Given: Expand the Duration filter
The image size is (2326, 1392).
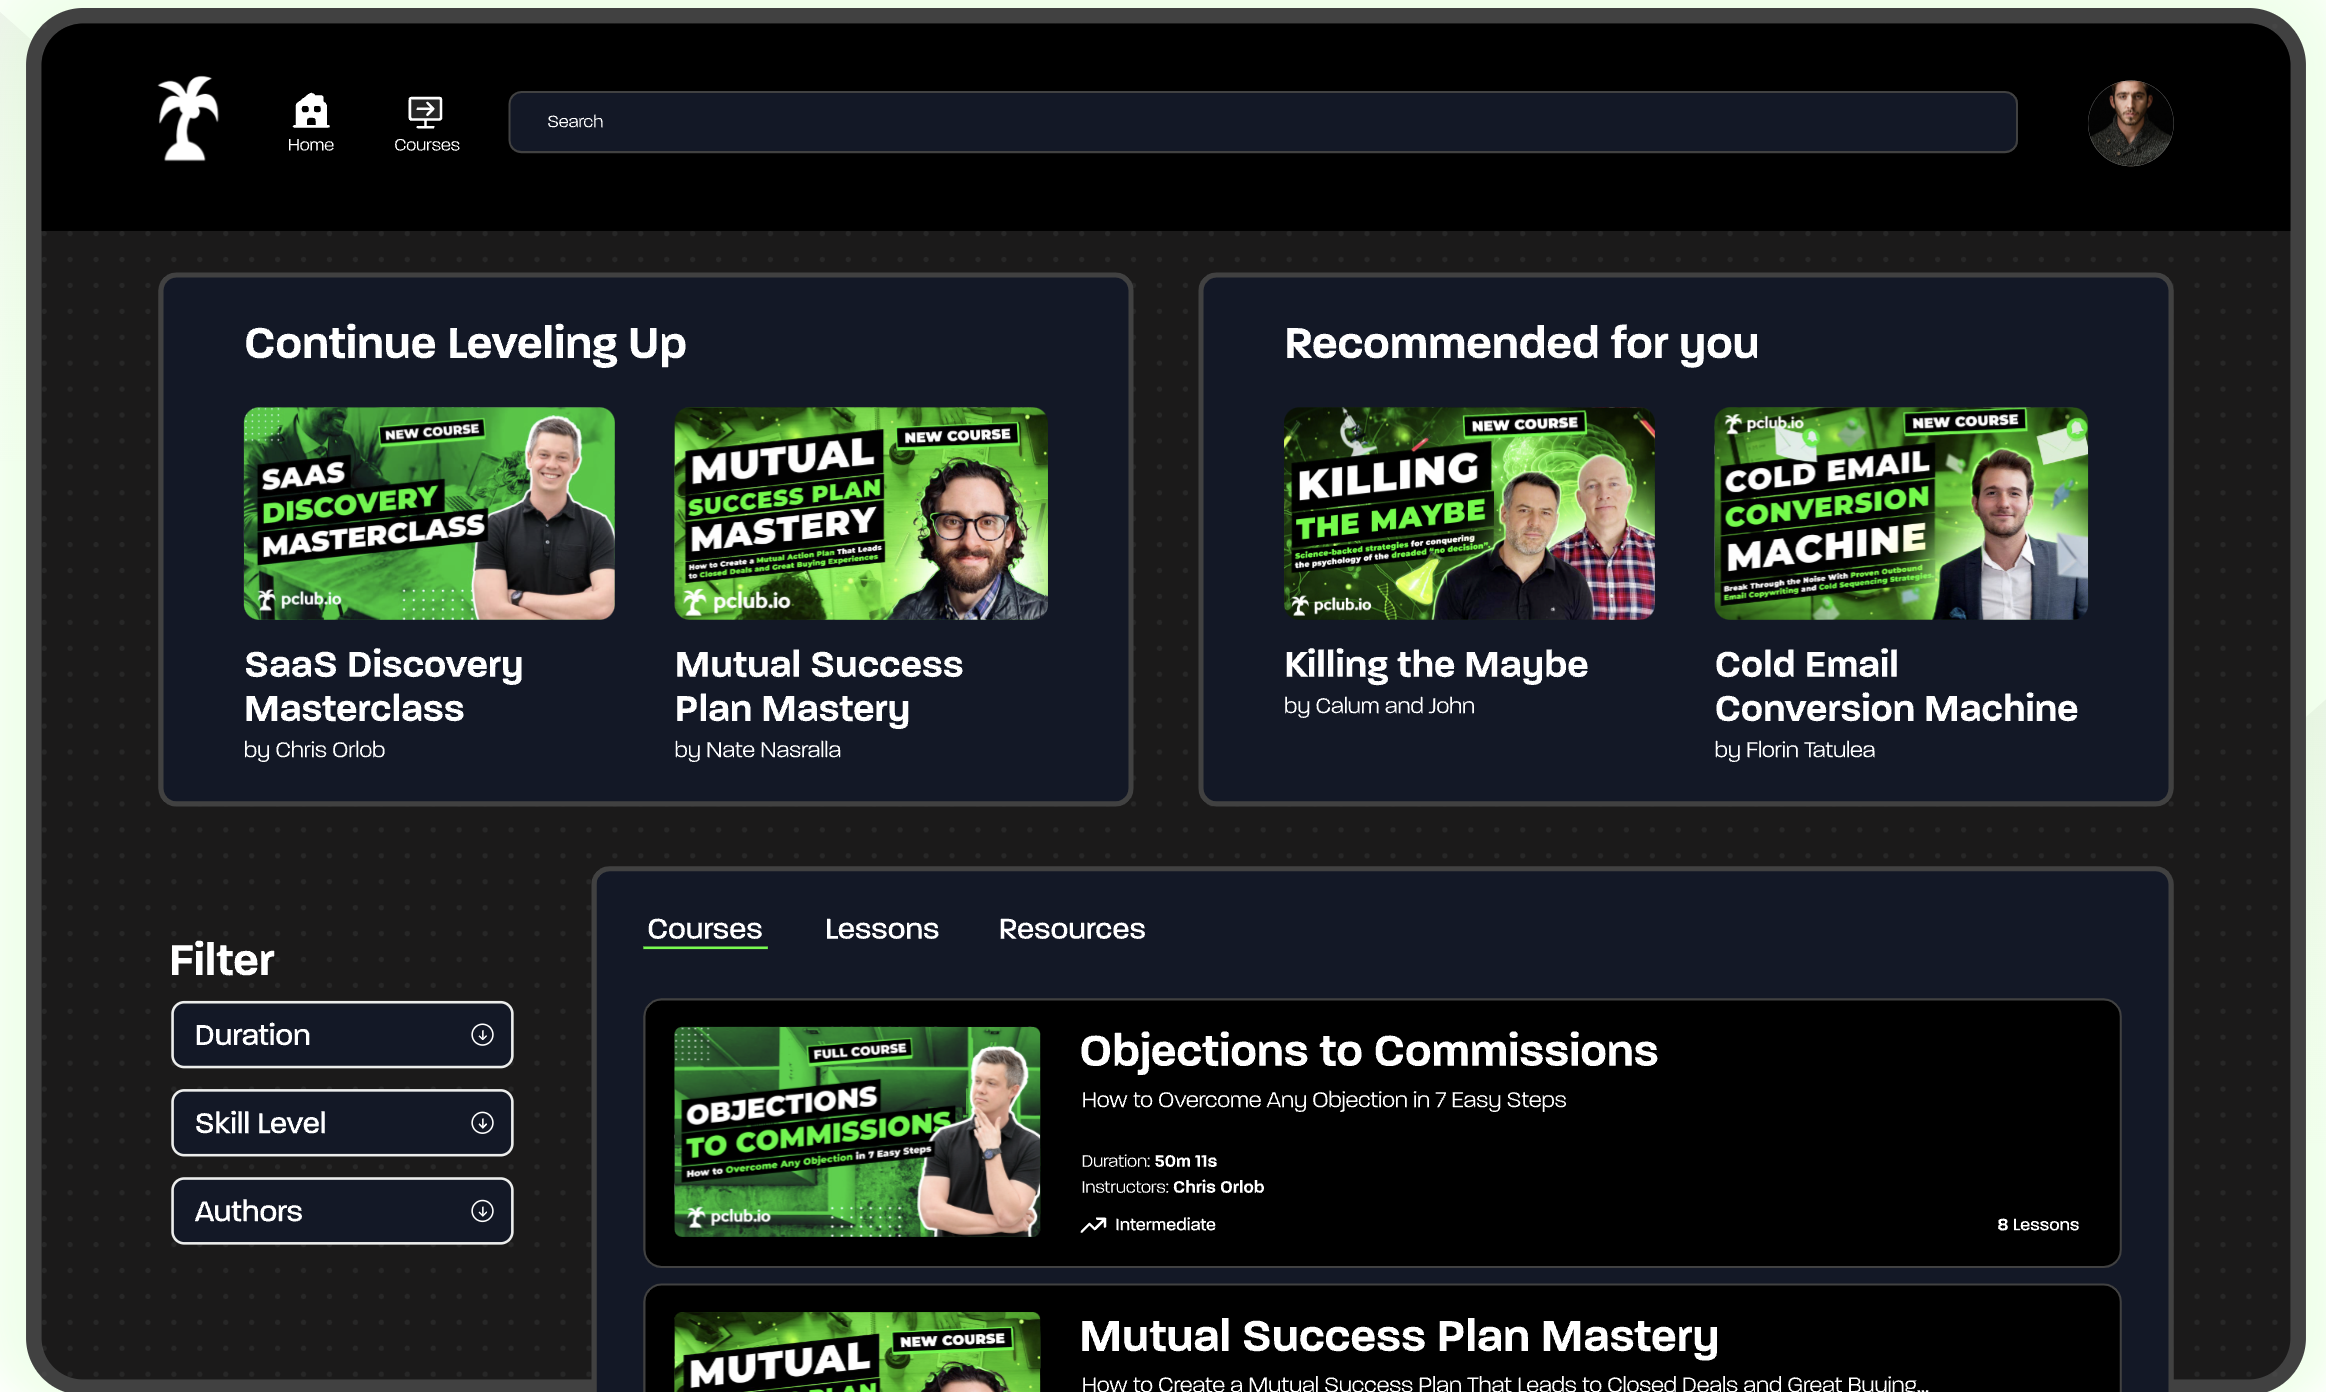Looking at the screenshot, I should [342, 1035].
